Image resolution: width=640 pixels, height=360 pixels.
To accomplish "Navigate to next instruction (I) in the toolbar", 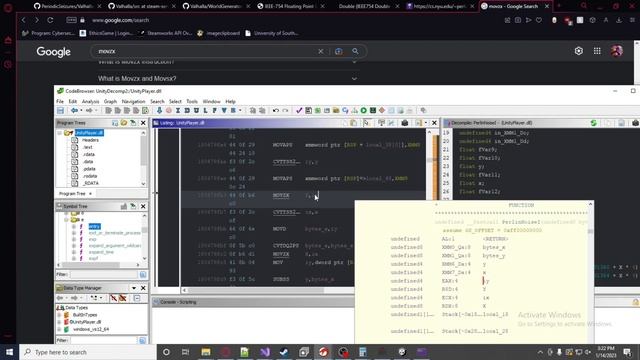I will (x=178, y=111).
